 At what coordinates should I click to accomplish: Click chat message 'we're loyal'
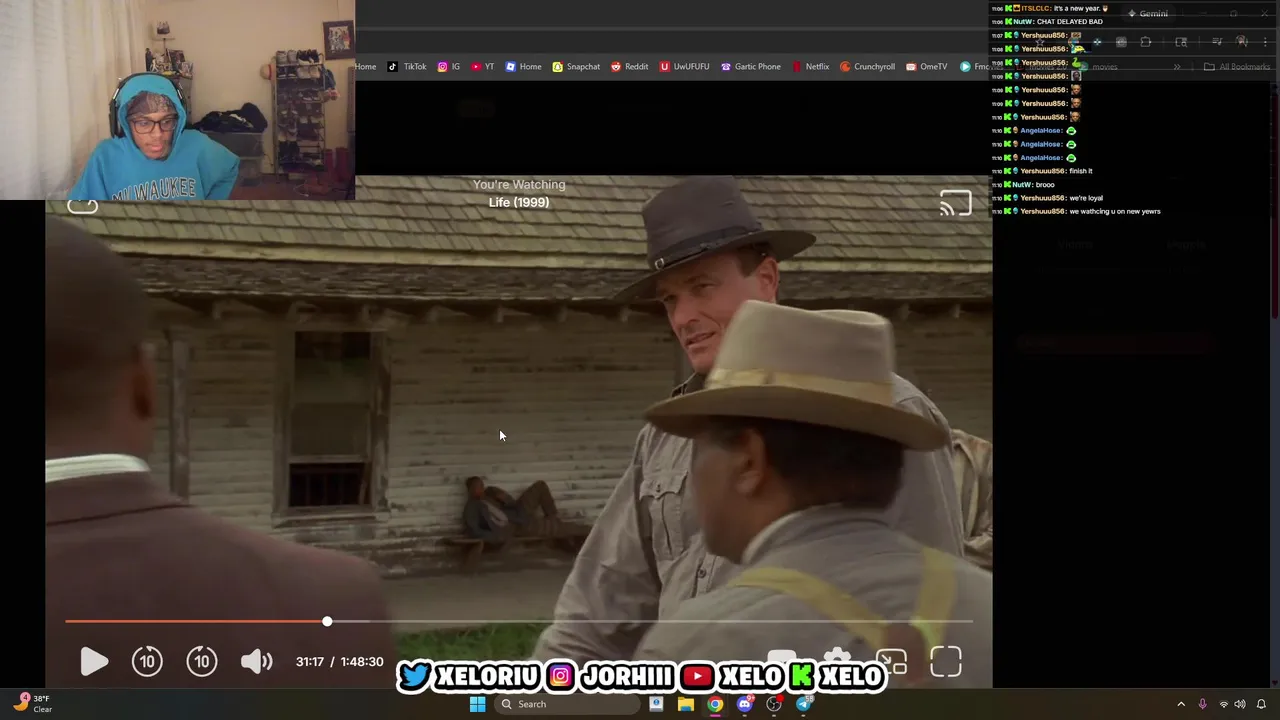tap(1086, 198)
